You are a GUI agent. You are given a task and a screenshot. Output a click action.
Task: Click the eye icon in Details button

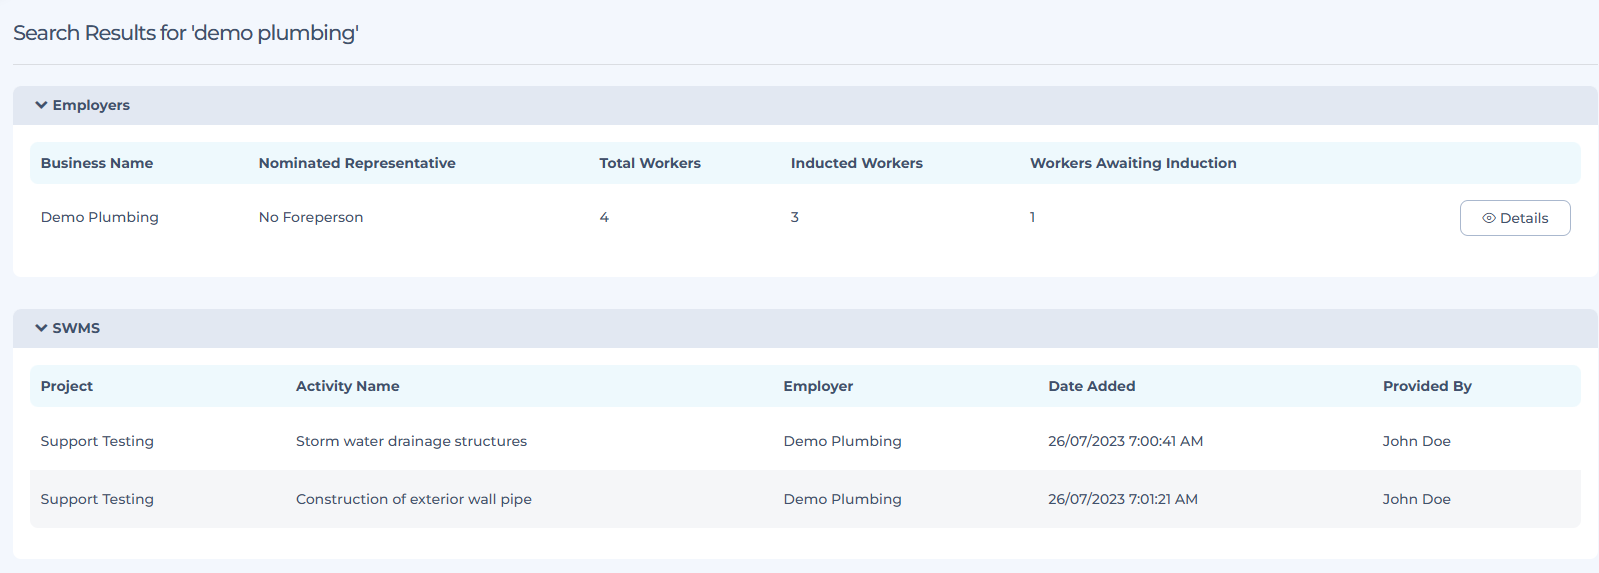[1488, 218]
